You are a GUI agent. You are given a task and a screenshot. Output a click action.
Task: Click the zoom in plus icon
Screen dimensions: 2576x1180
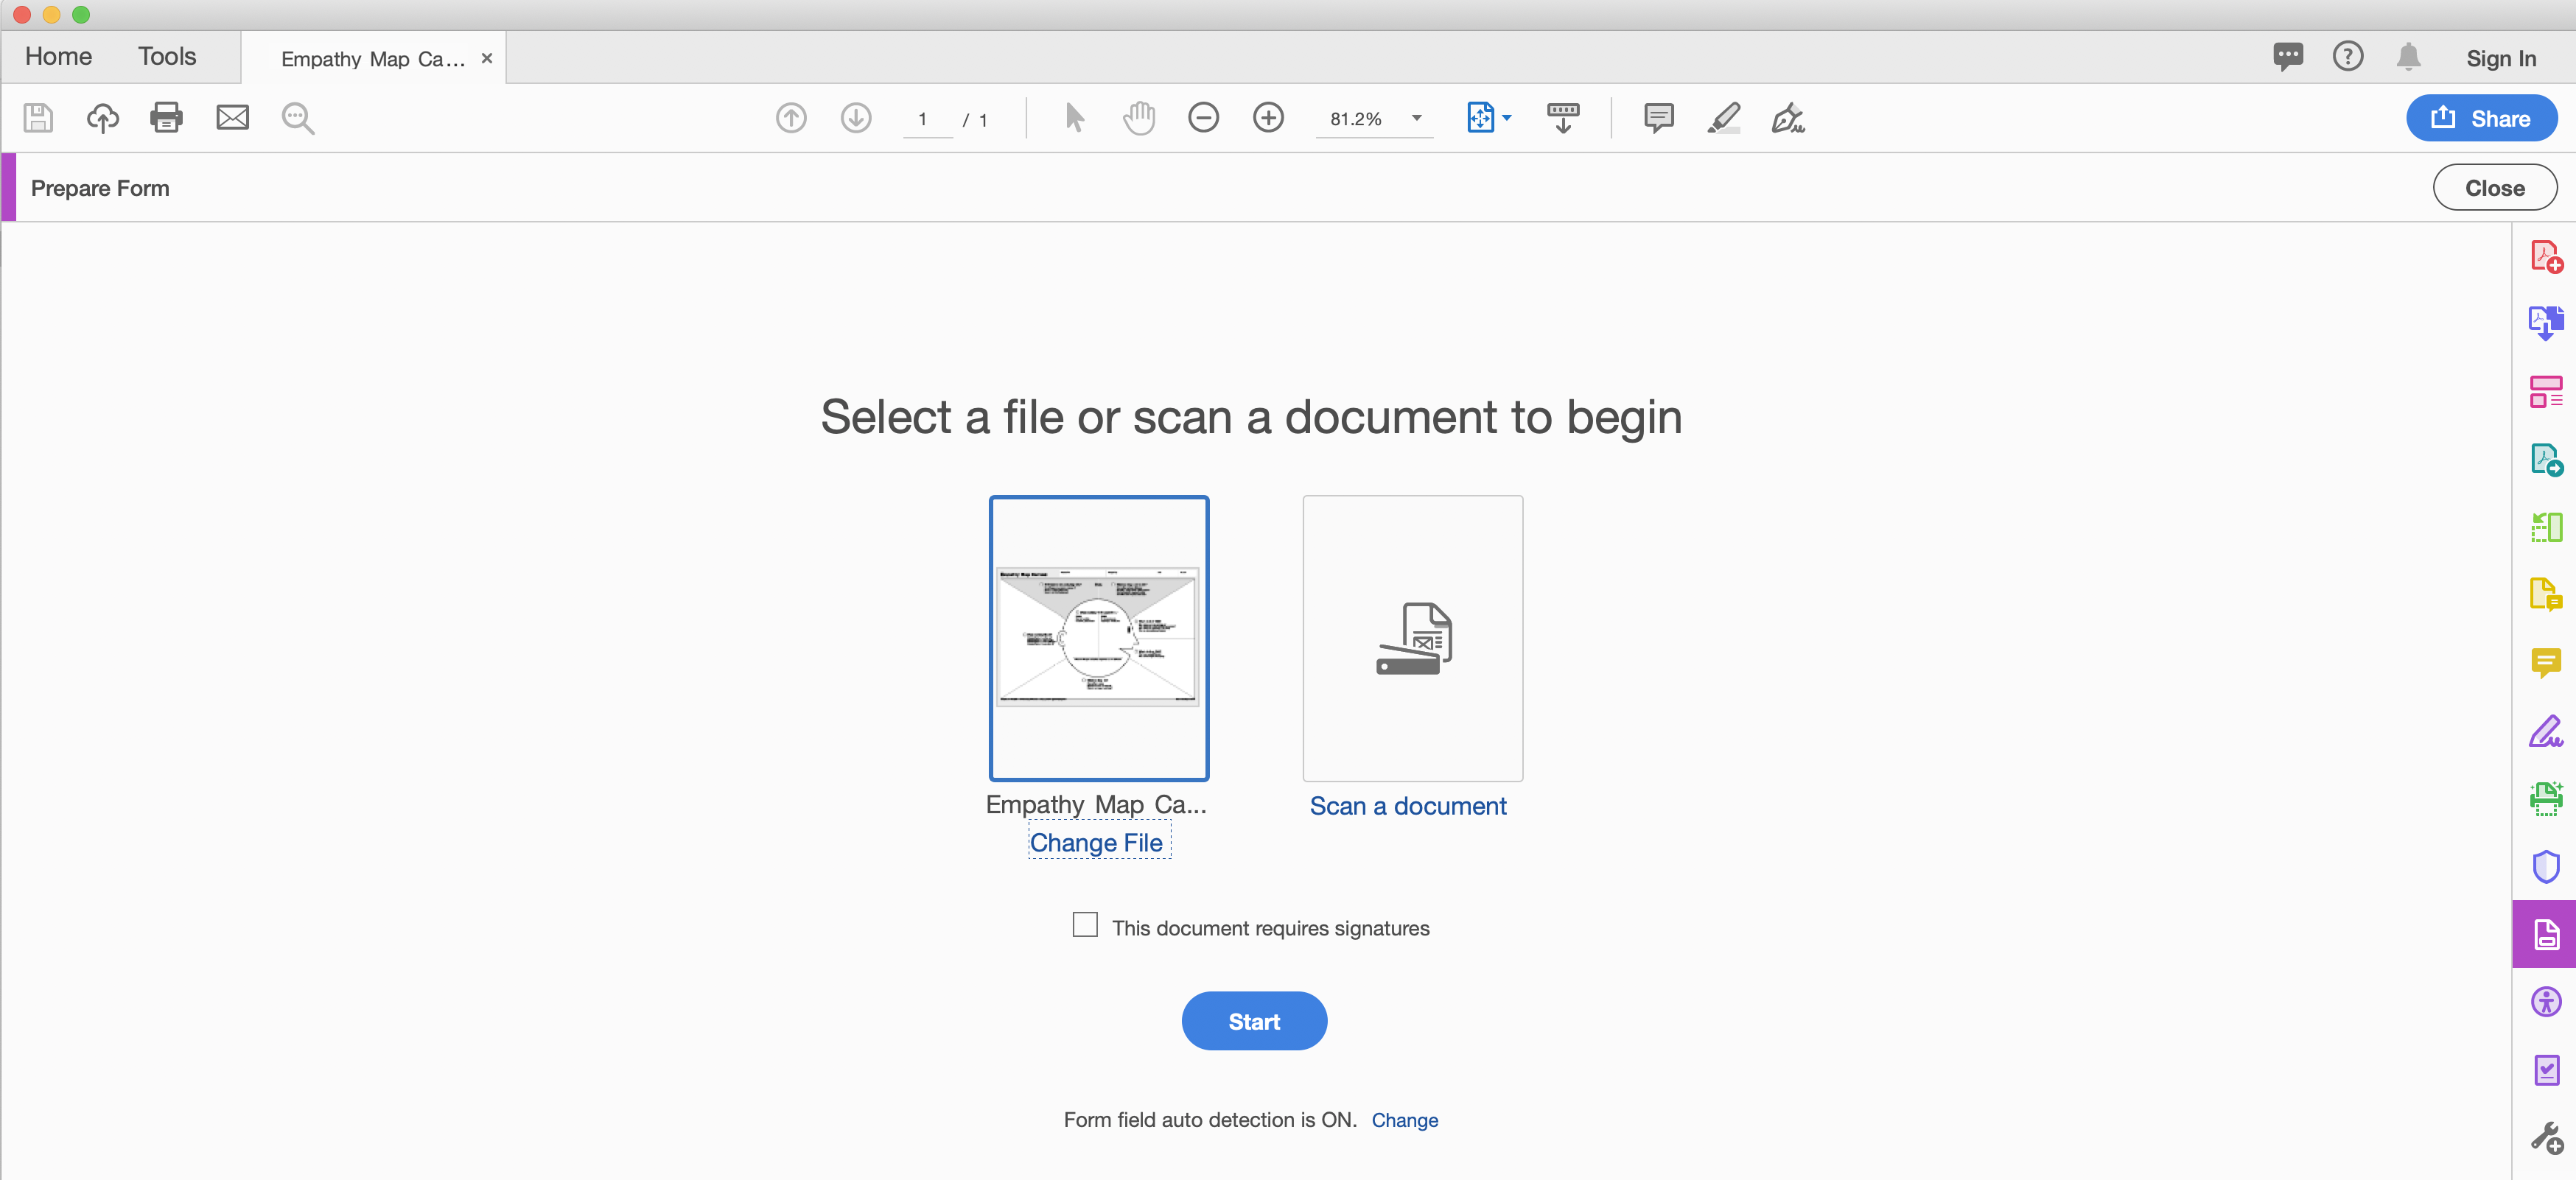(1268, 118)
